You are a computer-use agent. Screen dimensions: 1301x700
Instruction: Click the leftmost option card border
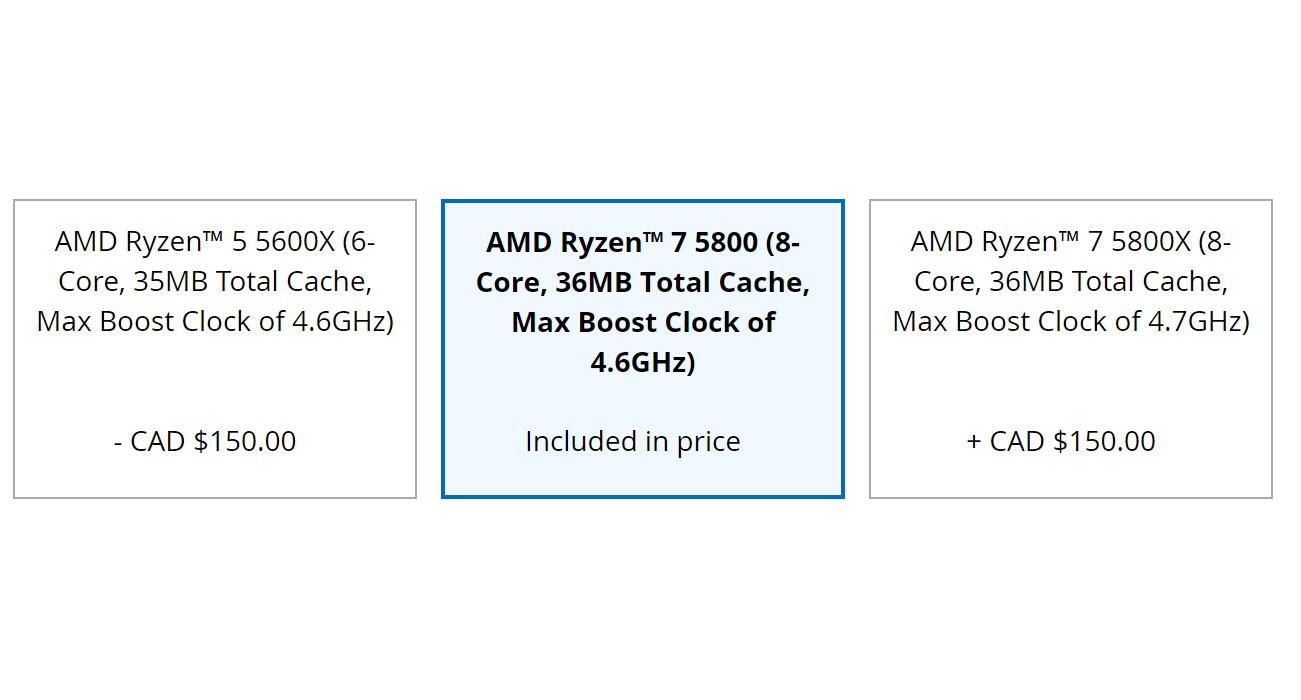[x=13, y=345]
